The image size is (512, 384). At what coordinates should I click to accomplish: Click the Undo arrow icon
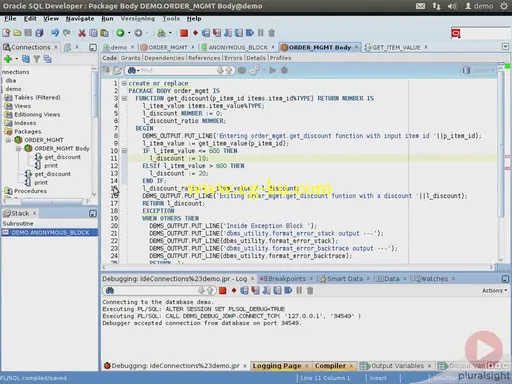[55, 33]
